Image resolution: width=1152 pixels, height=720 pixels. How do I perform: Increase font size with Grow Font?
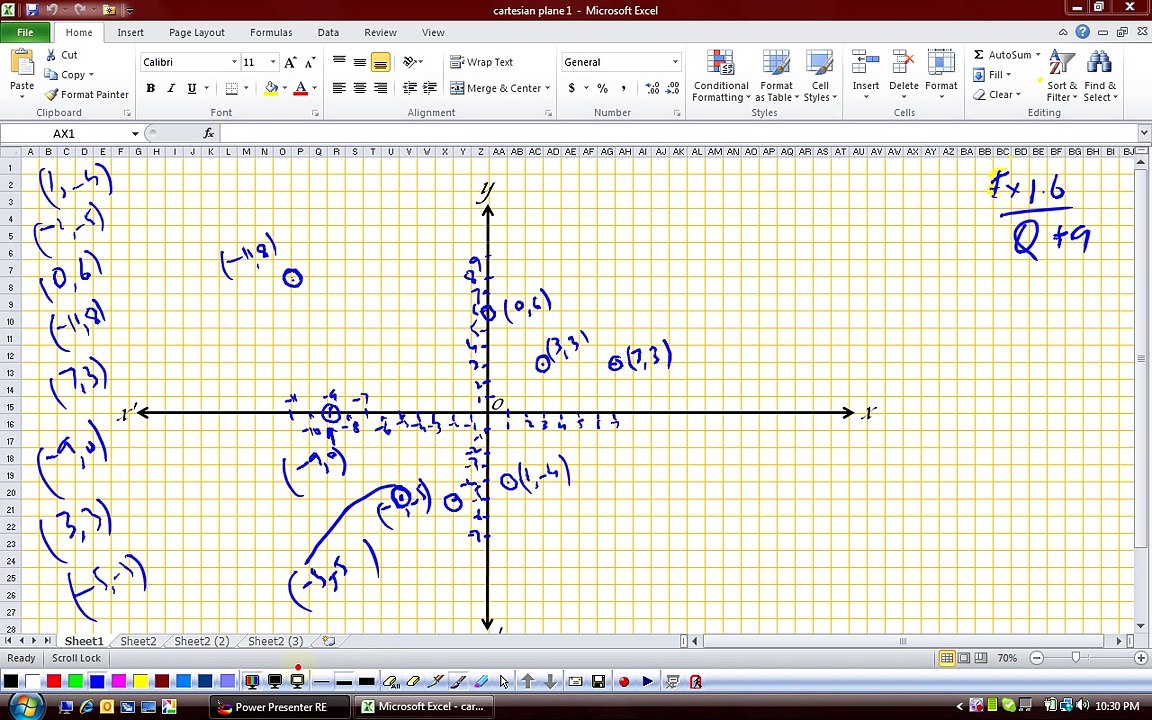pos(291,62)
